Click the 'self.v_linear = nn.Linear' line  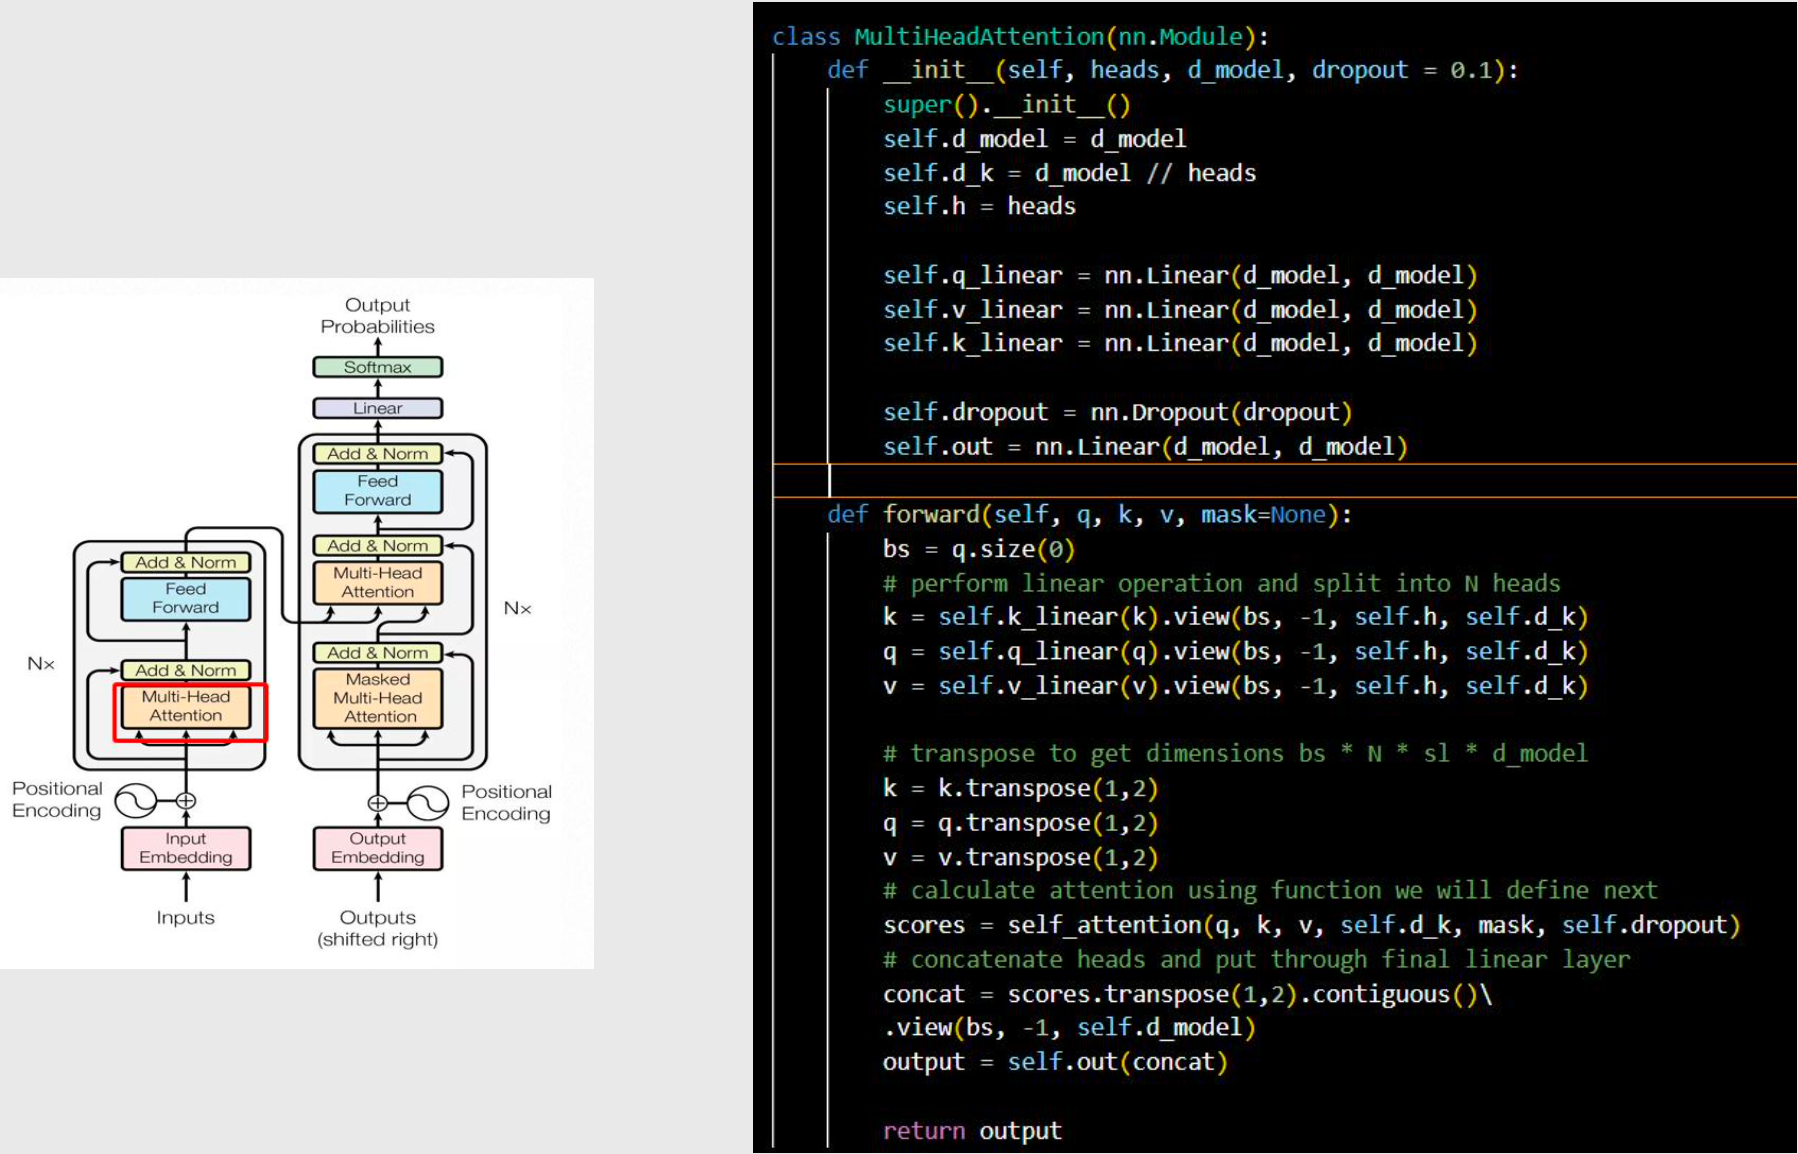[x=1180, y=310]
